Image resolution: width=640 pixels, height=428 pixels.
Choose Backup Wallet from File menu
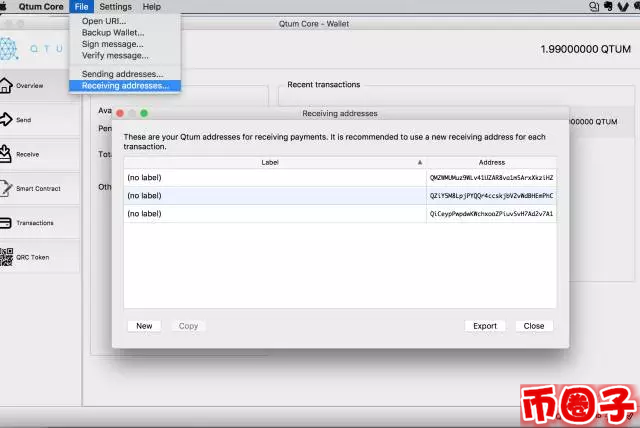(x=112, y=32)
